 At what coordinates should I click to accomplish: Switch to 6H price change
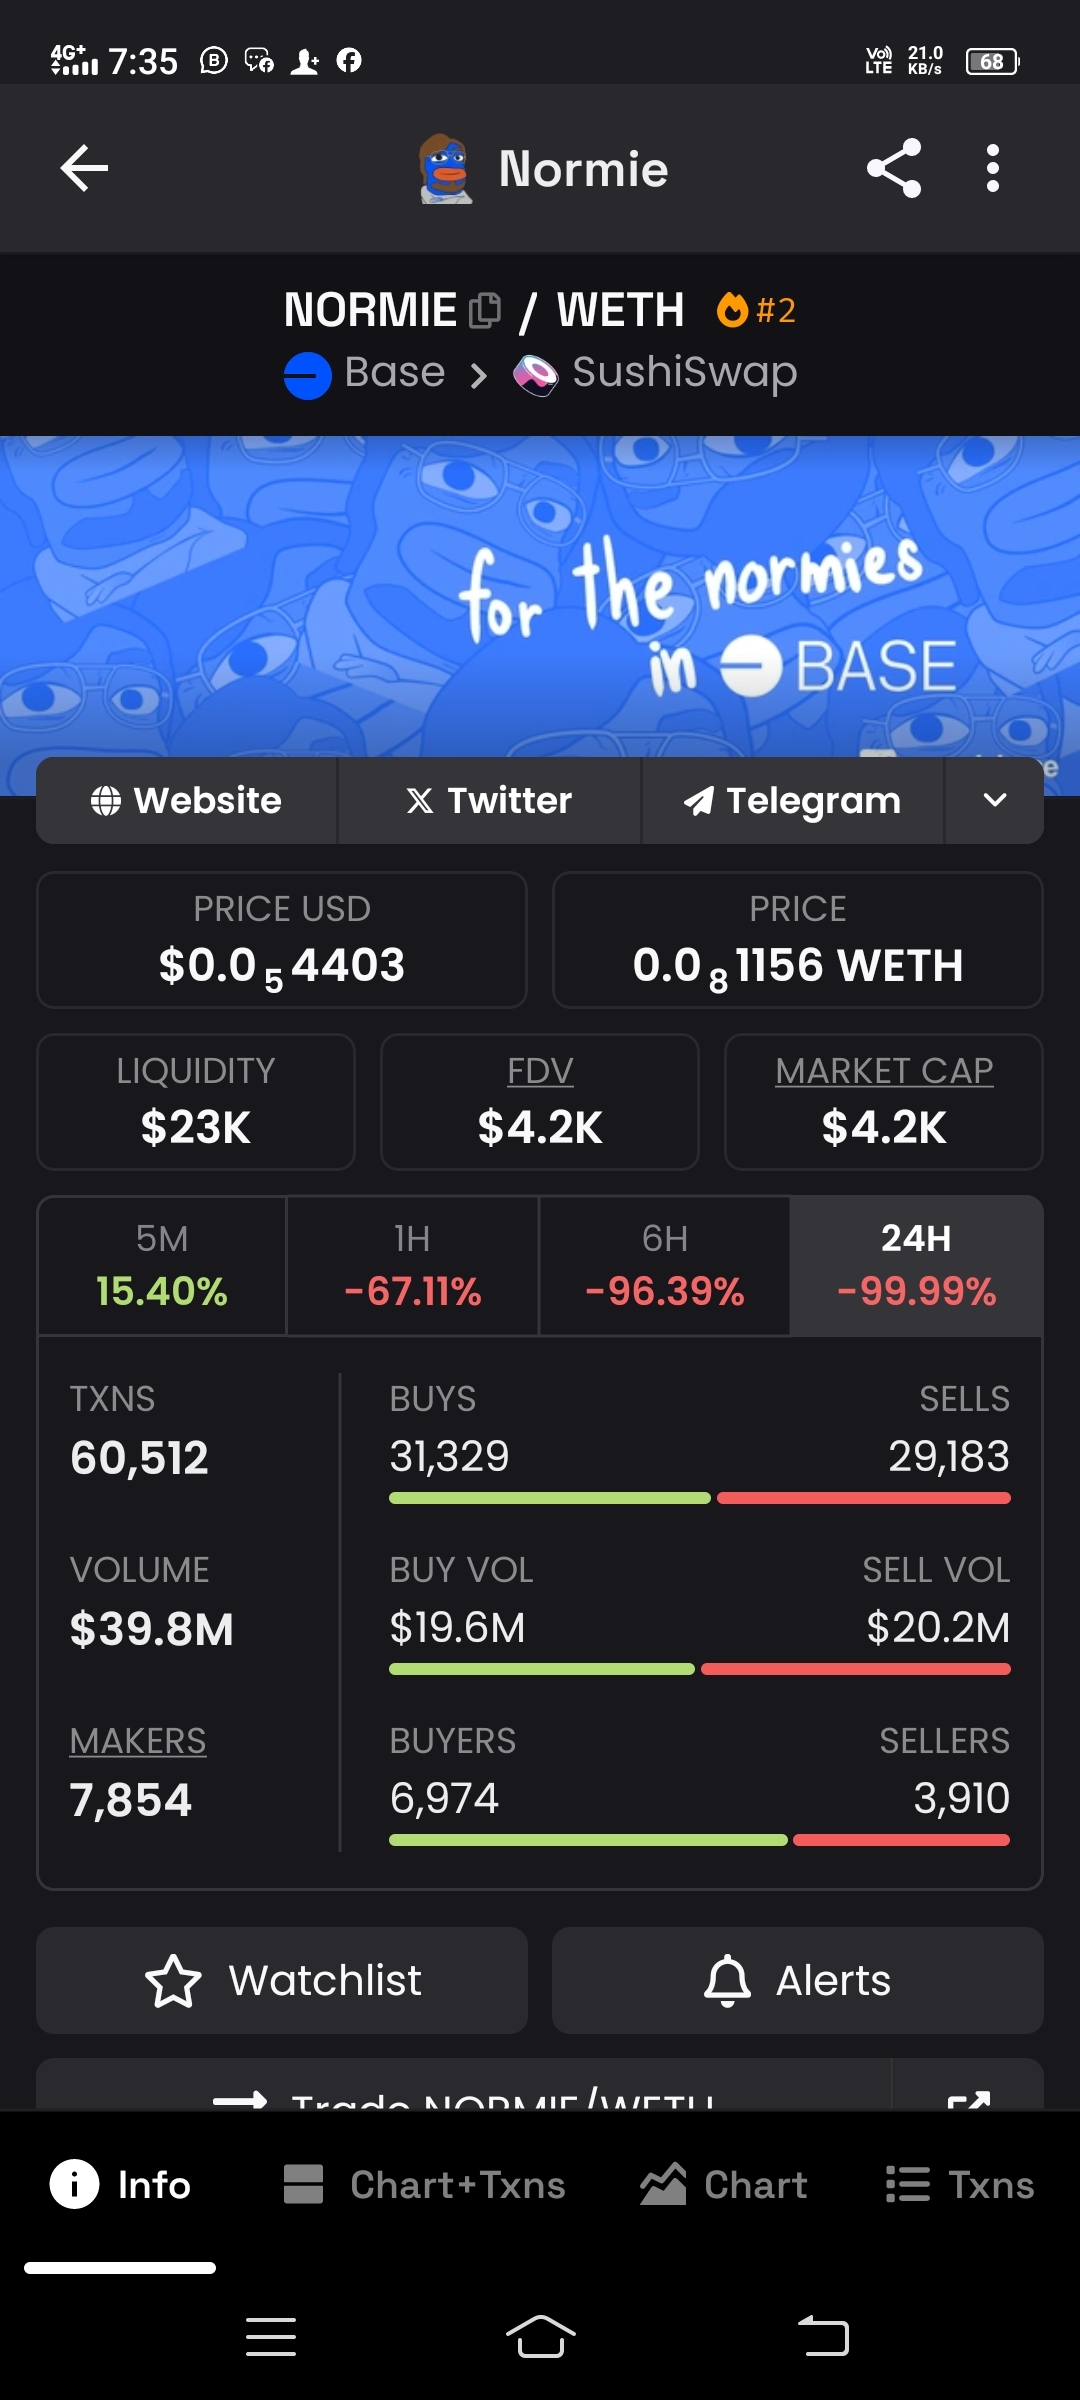[664, 1266]
